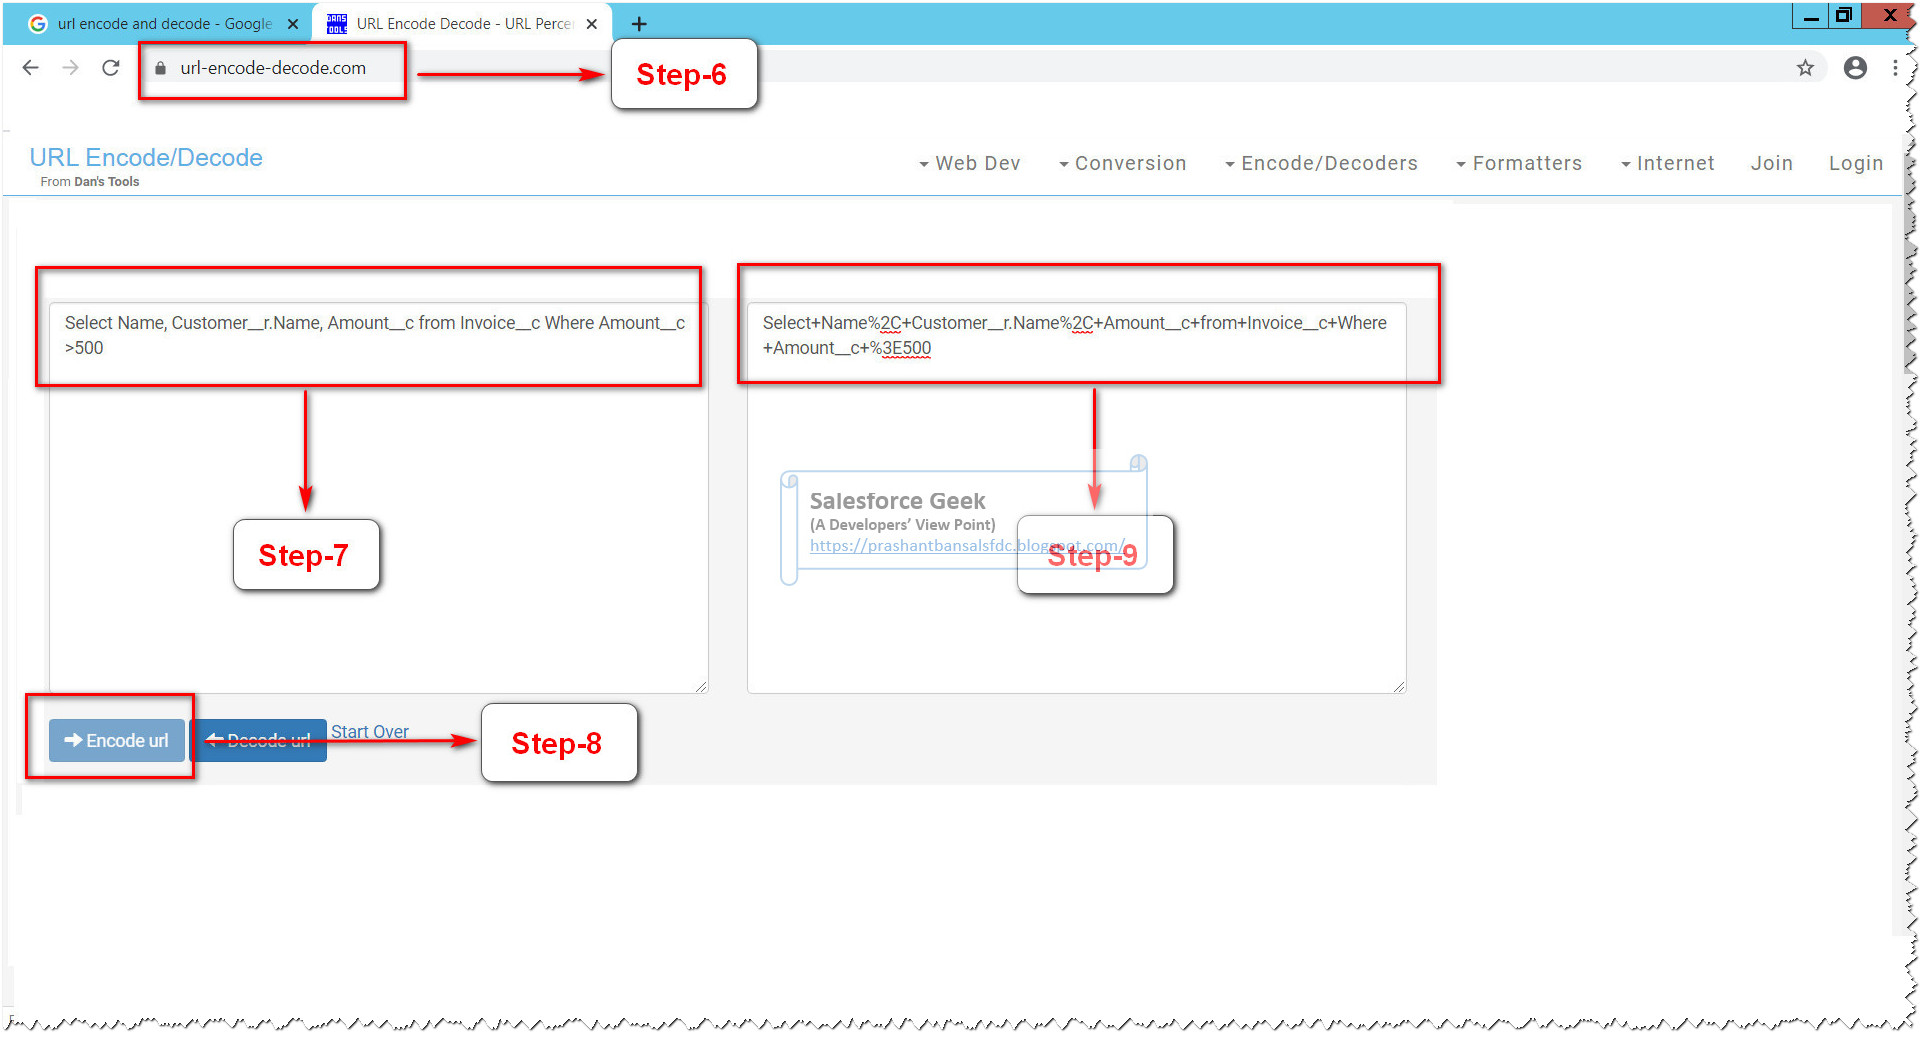Viewport: 1927px width, 1039px height.
Task: Expand the Conversion dropdown
Action: (x=1131, y=163)
